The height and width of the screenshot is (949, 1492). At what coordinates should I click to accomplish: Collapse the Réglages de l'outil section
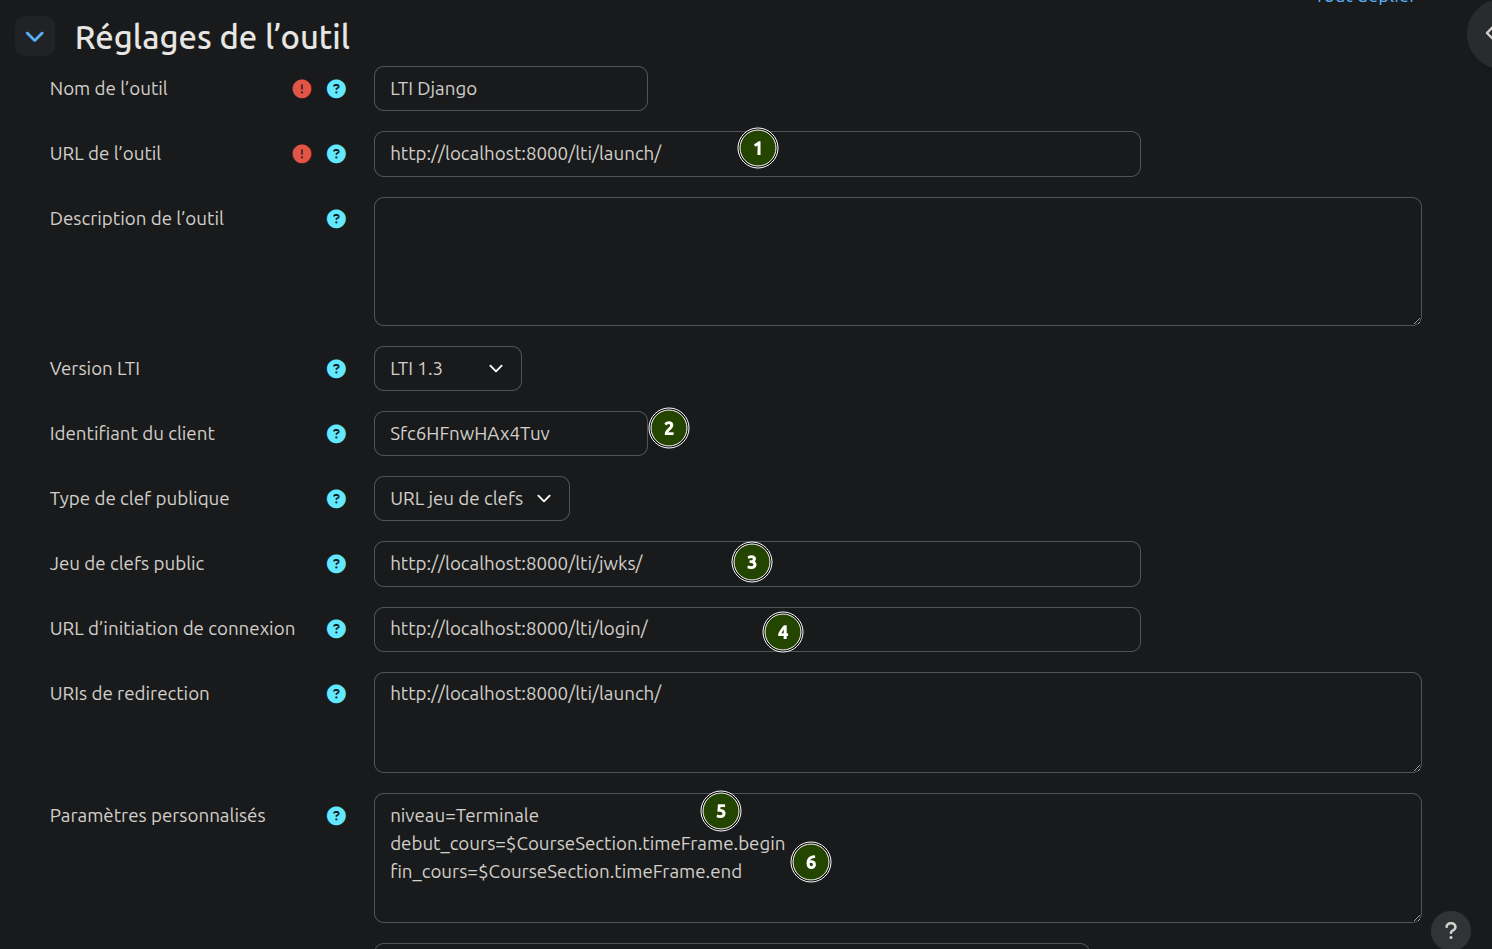[x=35, y=37]
